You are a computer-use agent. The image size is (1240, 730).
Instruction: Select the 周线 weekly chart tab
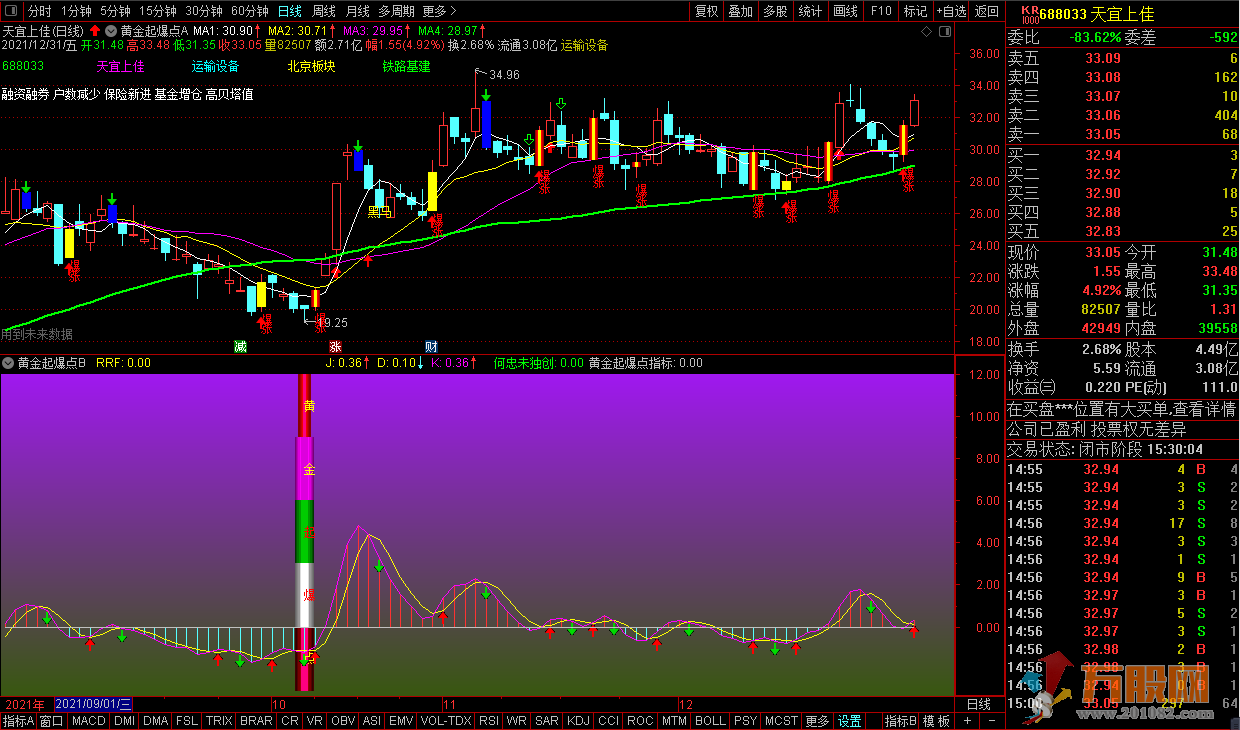click(323, 11)
